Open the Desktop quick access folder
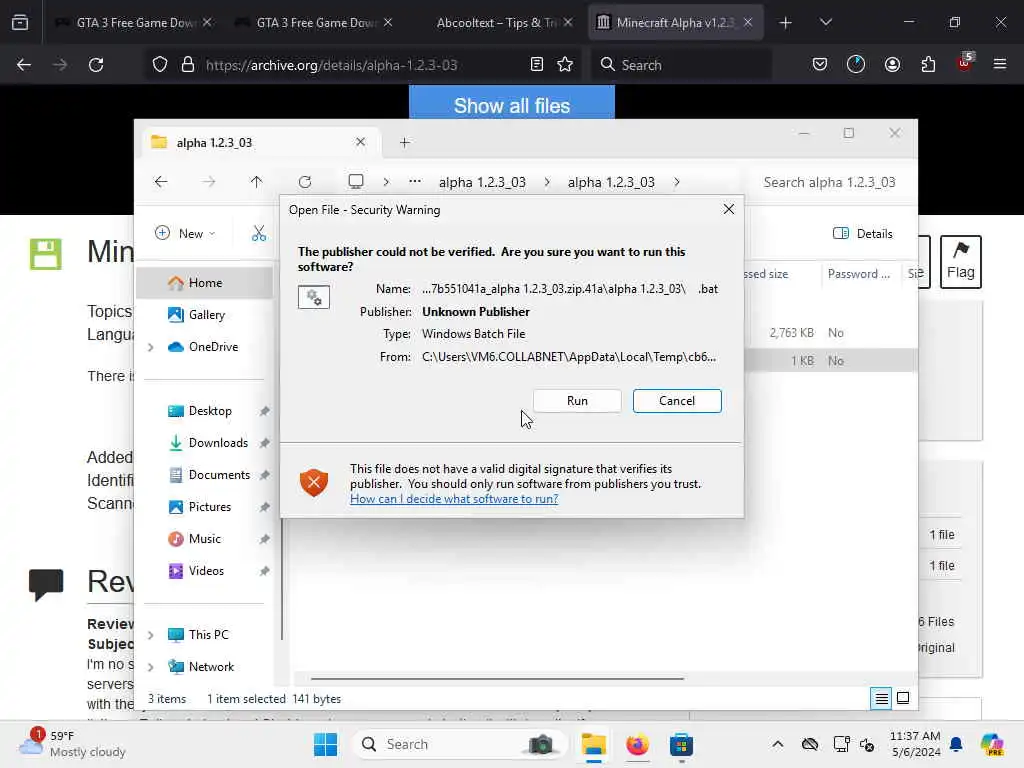The image size is (1024, 768). tap(210, 411)
